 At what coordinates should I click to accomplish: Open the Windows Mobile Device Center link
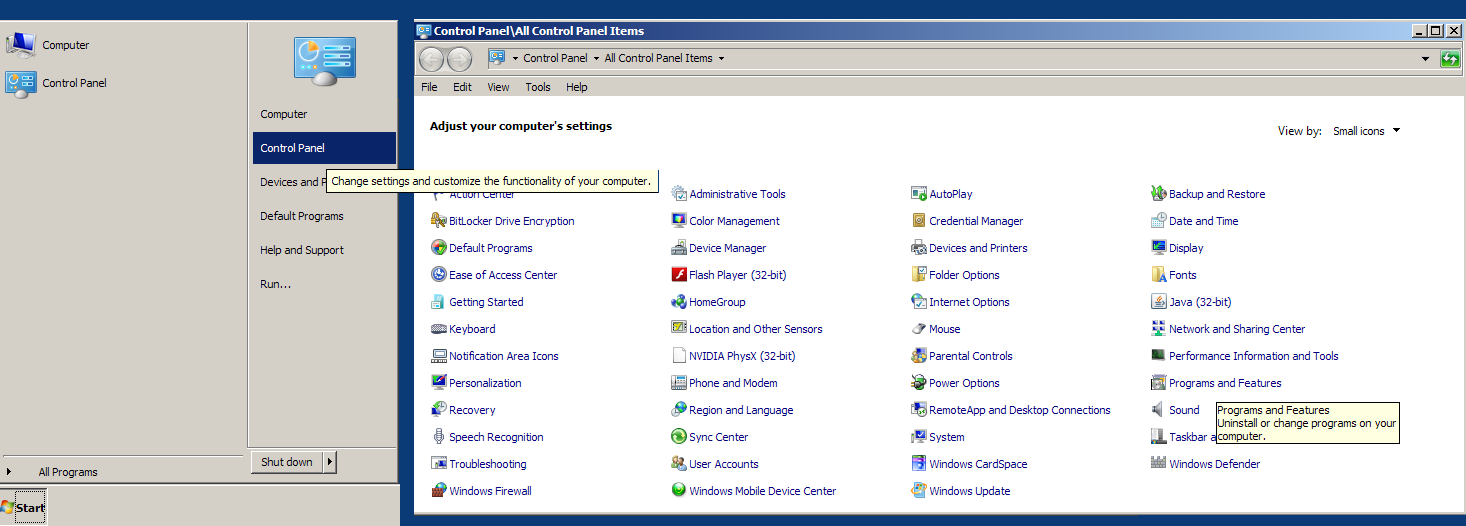[x=762, y=491]
